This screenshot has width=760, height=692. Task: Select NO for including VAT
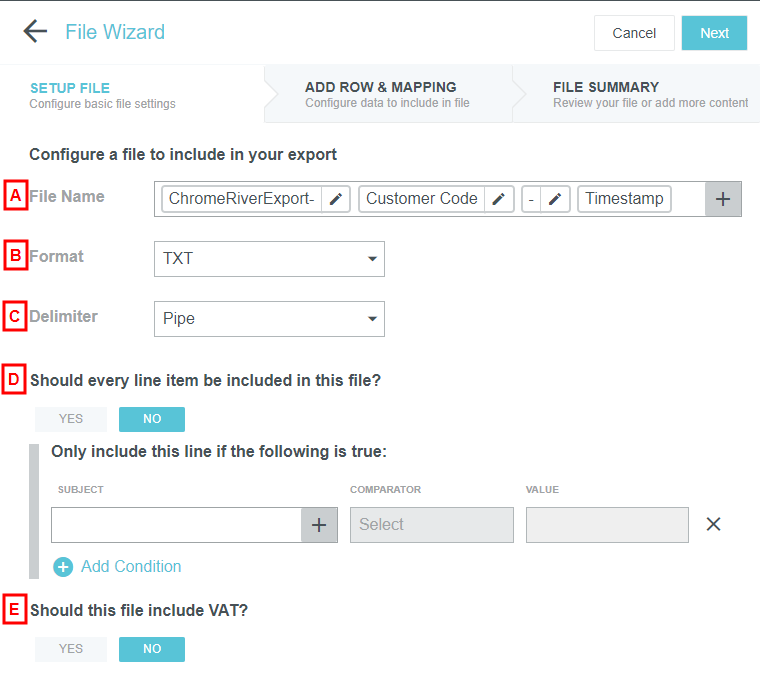[x=152, y=649]
